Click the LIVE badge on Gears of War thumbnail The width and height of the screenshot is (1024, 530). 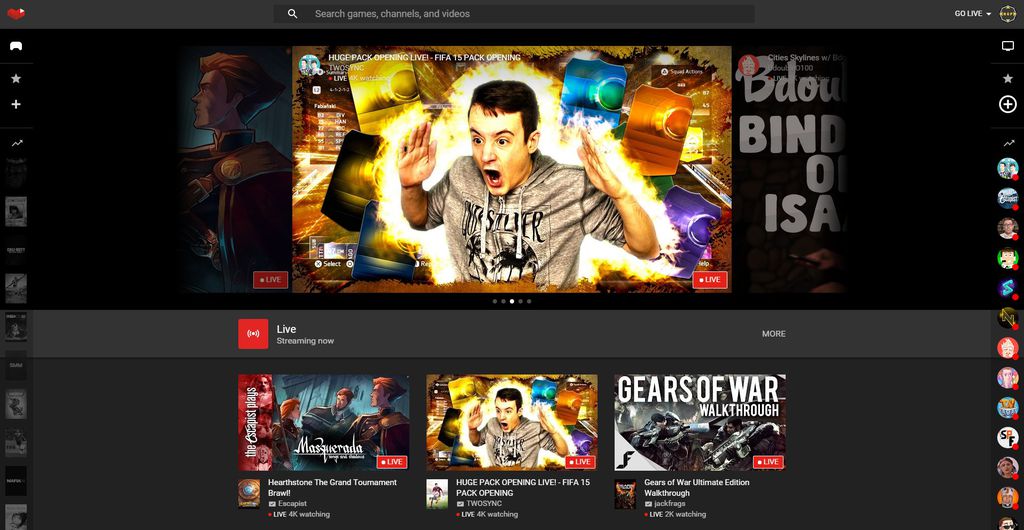pyautogui.click(x=768, y=461)
